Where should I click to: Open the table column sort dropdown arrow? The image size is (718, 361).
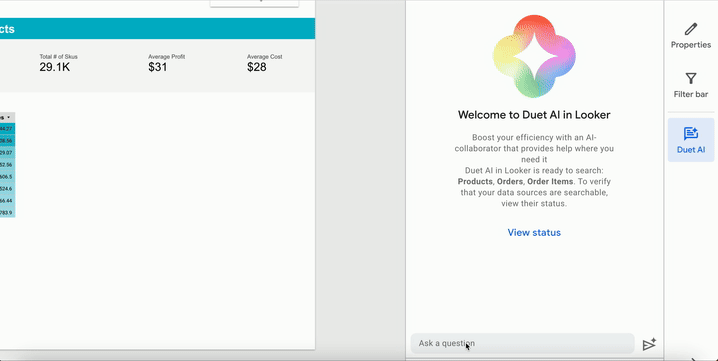point(8,117)
